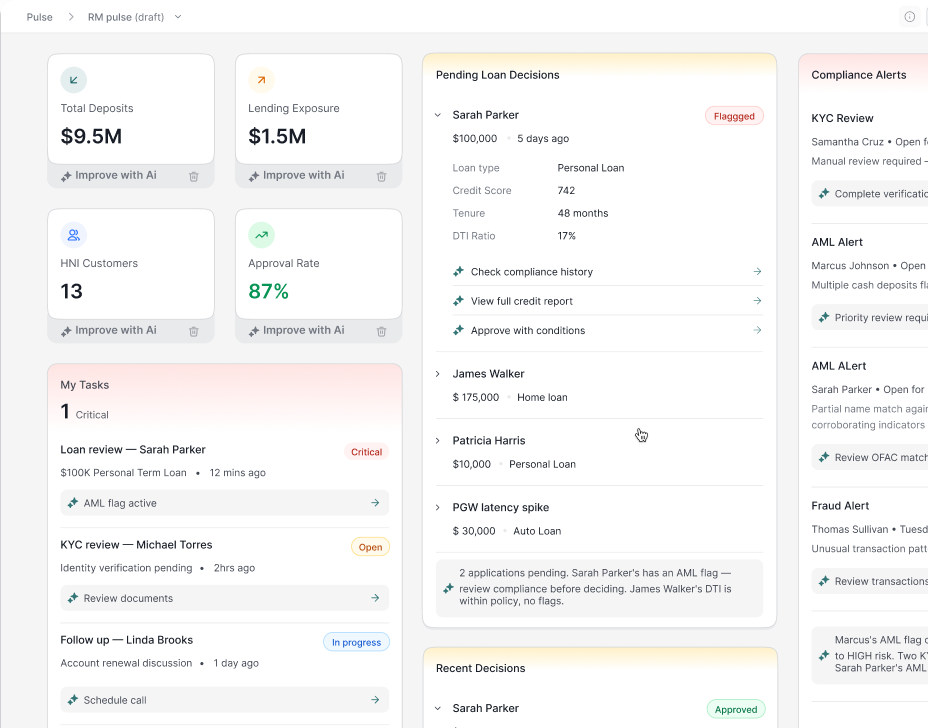Click sparkle icon on Complete verification action
This screenshot has height=728, width=928.
[x=824, y=193]
